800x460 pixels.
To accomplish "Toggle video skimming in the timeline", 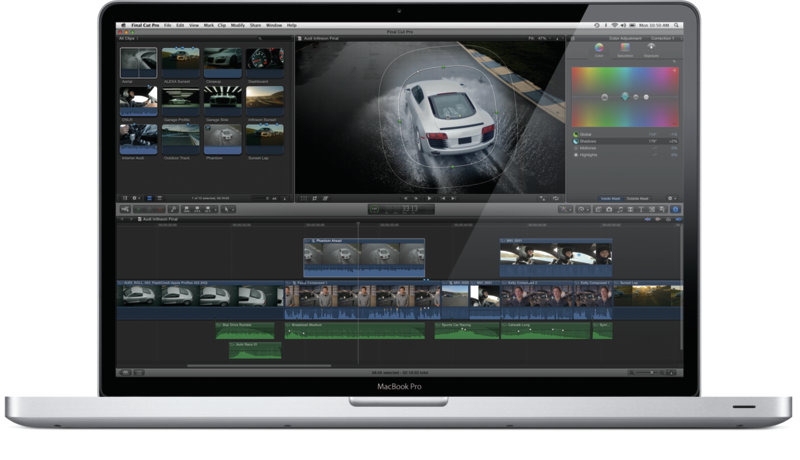I will click(647, 219).
